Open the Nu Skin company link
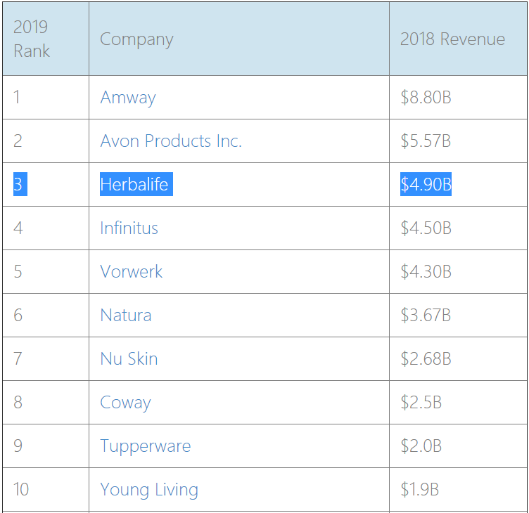529x513 pixels. point(129,359)
